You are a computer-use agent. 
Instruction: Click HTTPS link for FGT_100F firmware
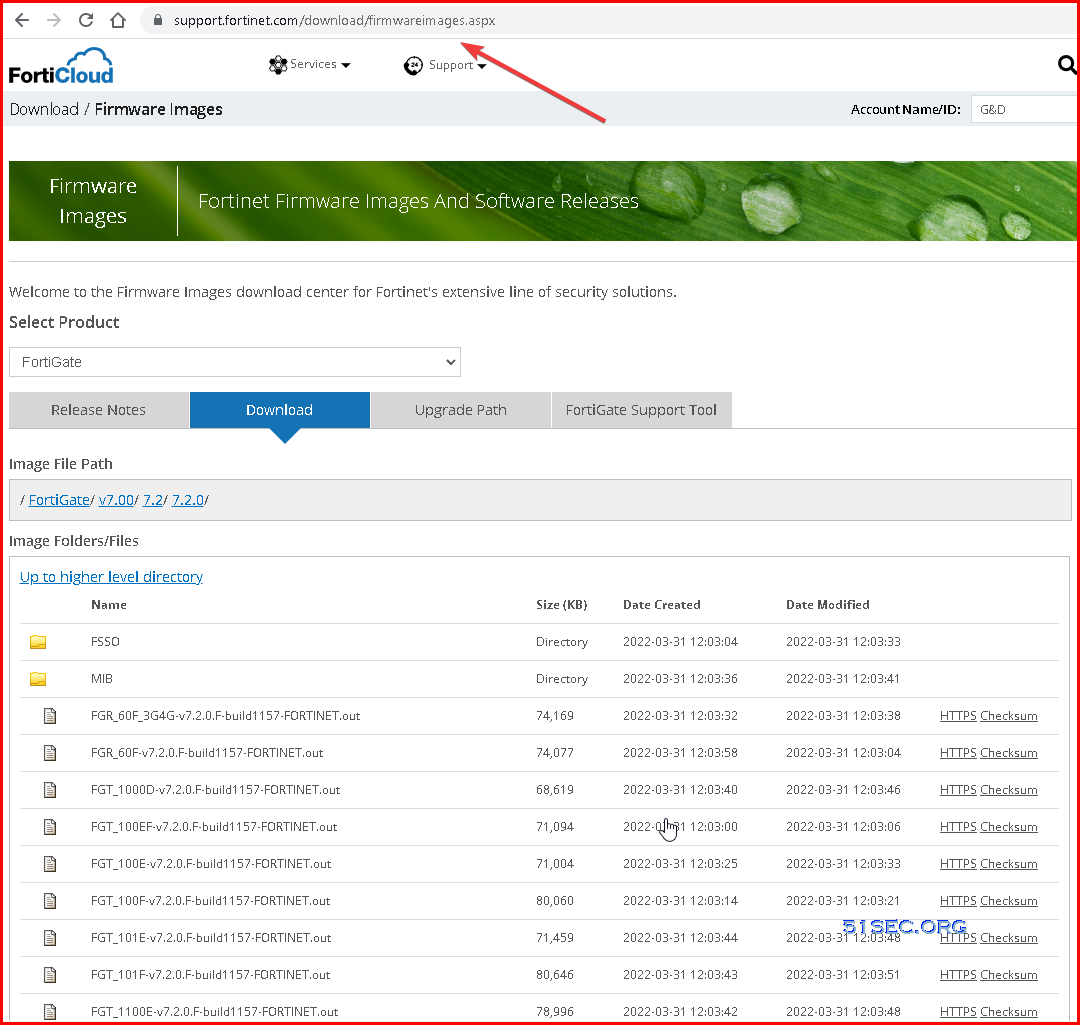click(x=958, y=901)
